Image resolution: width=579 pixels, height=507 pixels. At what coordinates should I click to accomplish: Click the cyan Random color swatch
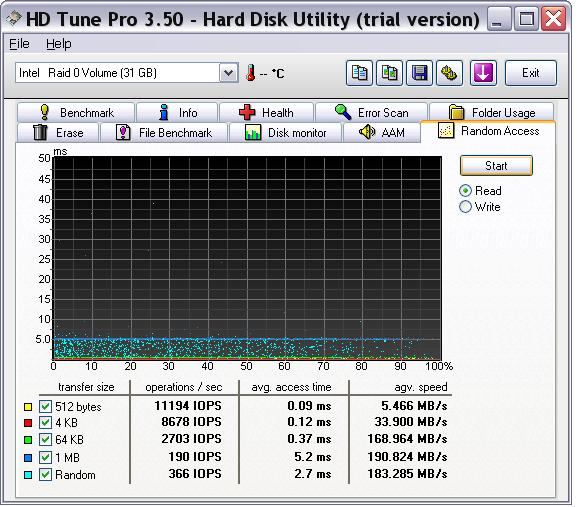28,475
